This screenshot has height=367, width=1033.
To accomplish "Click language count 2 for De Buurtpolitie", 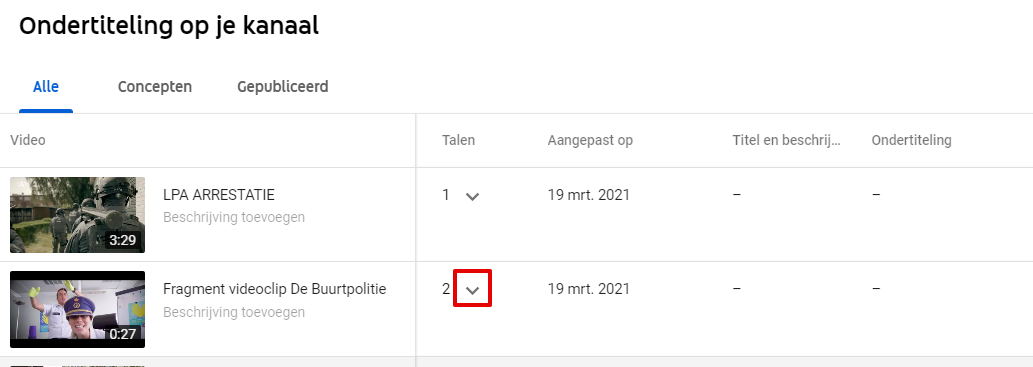I will pos(446,289).
